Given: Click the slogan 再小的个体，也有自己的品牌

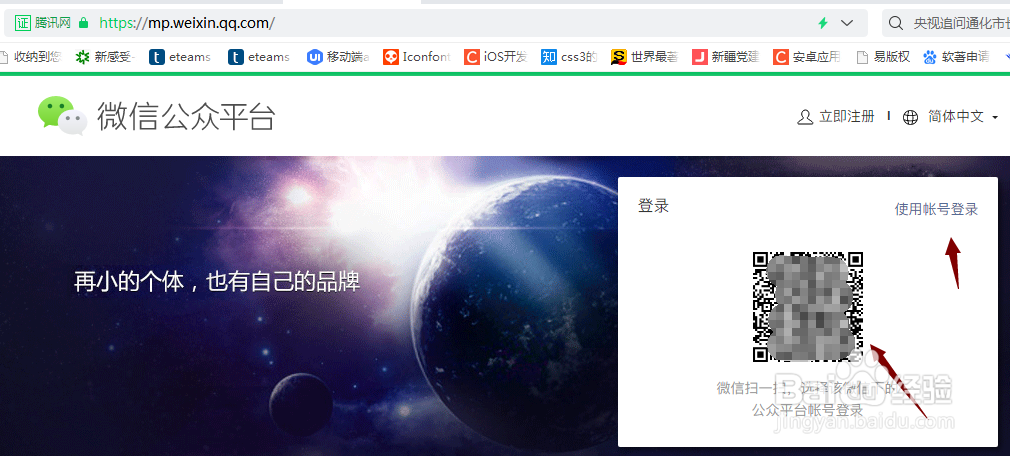Looking at the screenshot, I should point(217,281).
